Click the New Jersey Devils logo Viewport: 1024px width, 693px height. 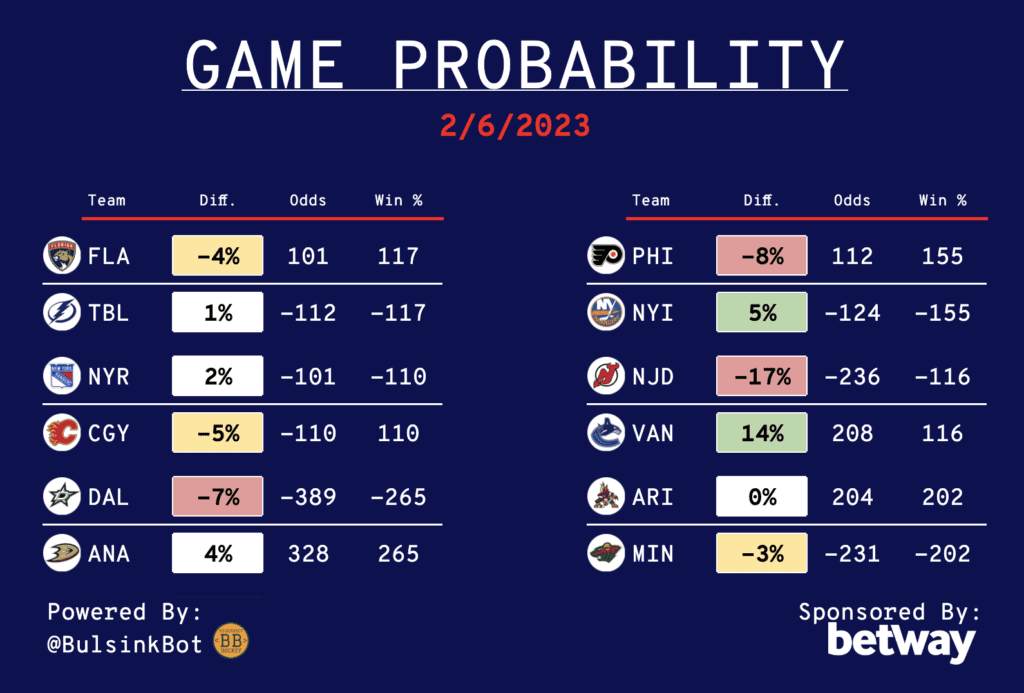click(605, 376)
